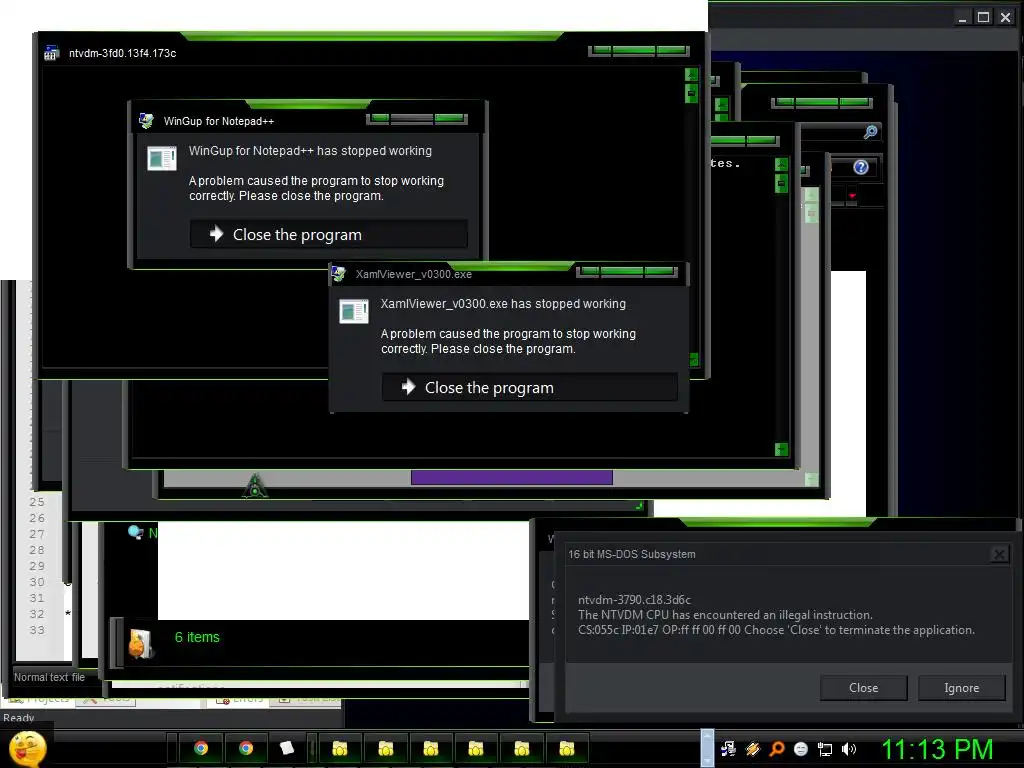Click the volume speaker tray icon
This screenshot has width=1024, height=768.
[x=848, y=749]
